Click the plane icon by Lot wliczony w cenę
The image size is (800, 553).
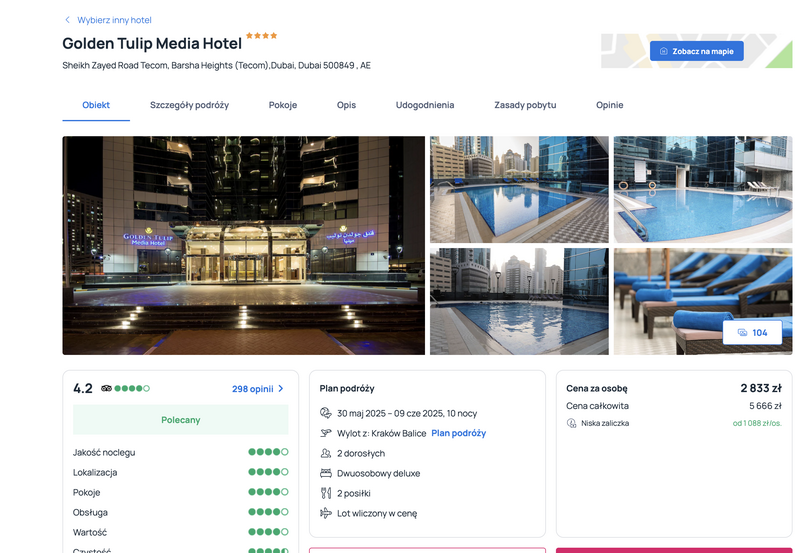(326, 513)
